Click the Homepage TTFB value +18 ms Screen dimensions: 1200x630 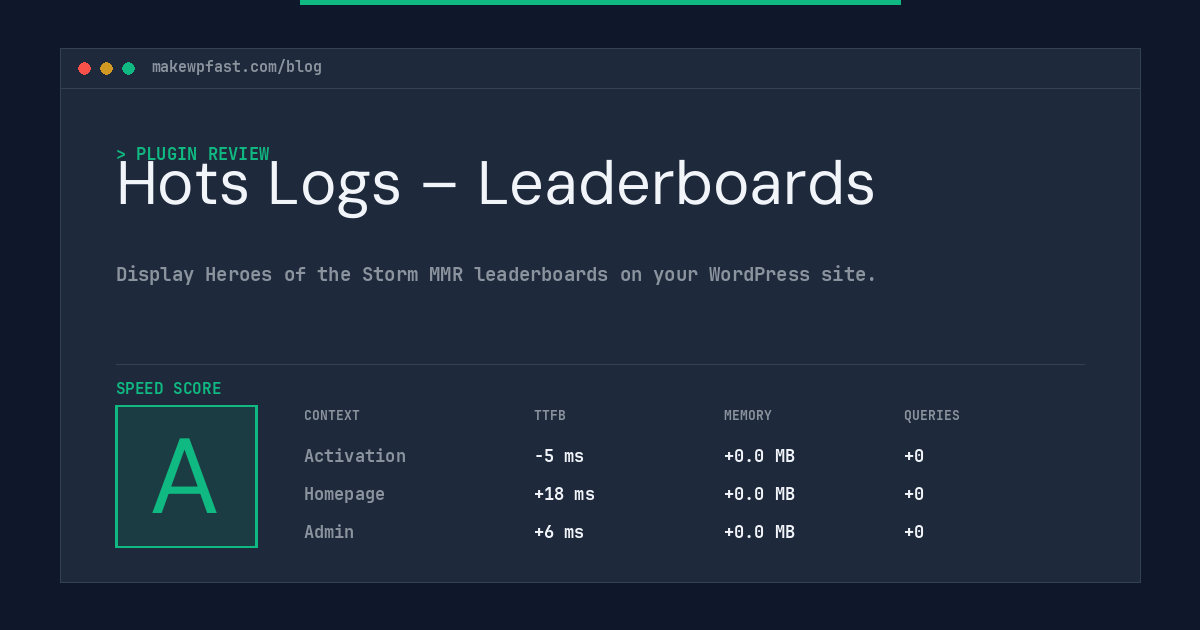tap(564, 494)
